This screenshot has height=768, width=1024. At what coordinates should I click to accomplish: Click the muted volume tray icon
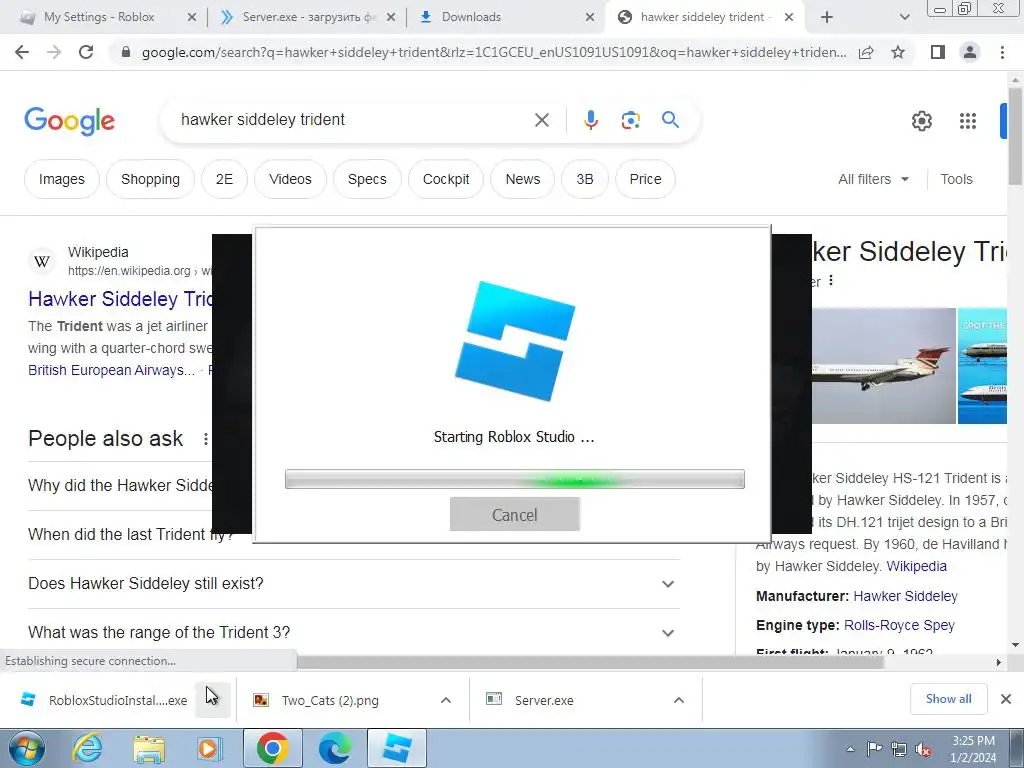[923, 749]
